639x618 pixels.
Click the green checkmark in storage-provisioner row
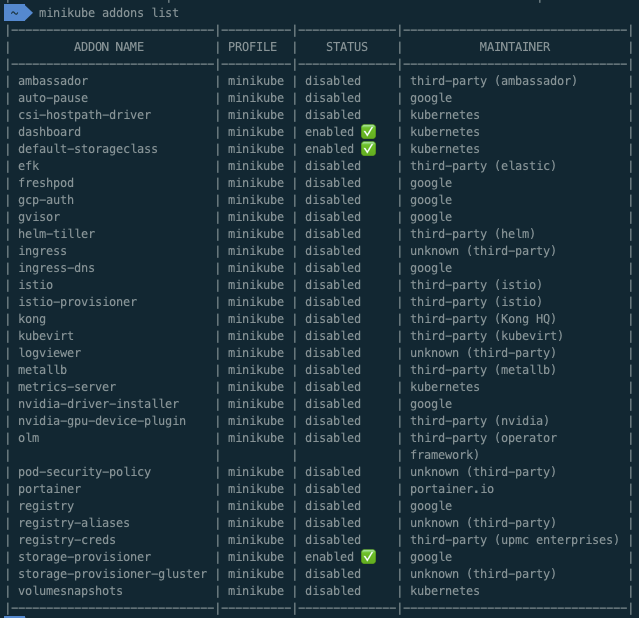(x=368, y=556)
